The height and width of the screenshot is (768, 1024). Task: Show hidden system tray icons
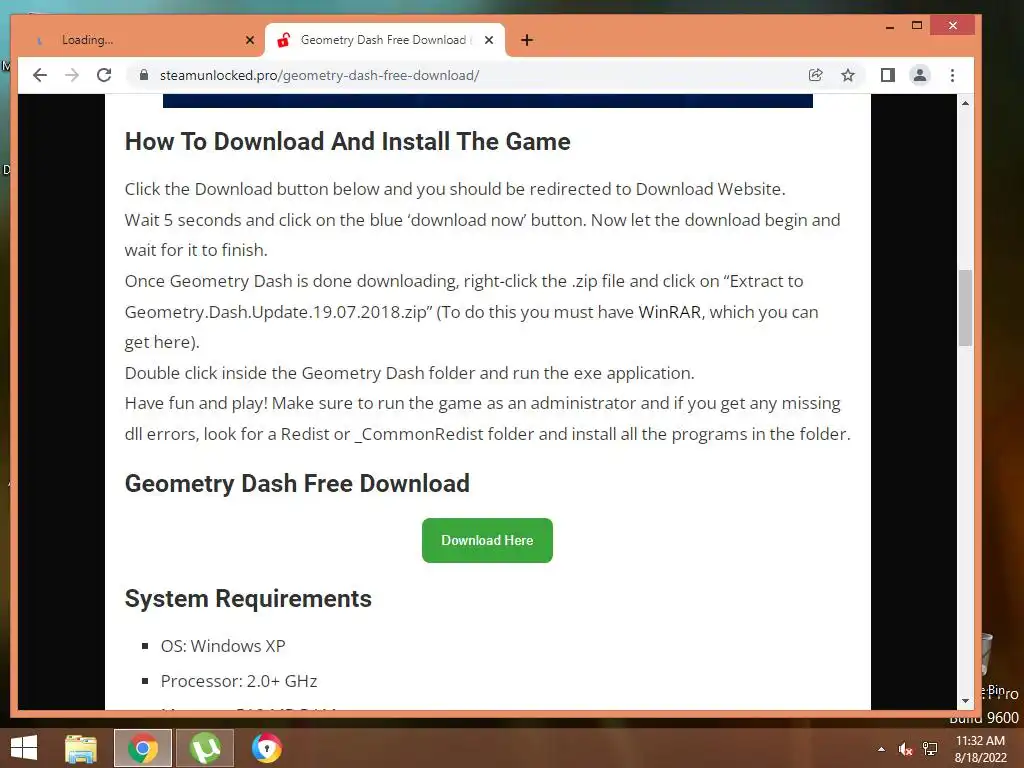[x=882, y=749]
